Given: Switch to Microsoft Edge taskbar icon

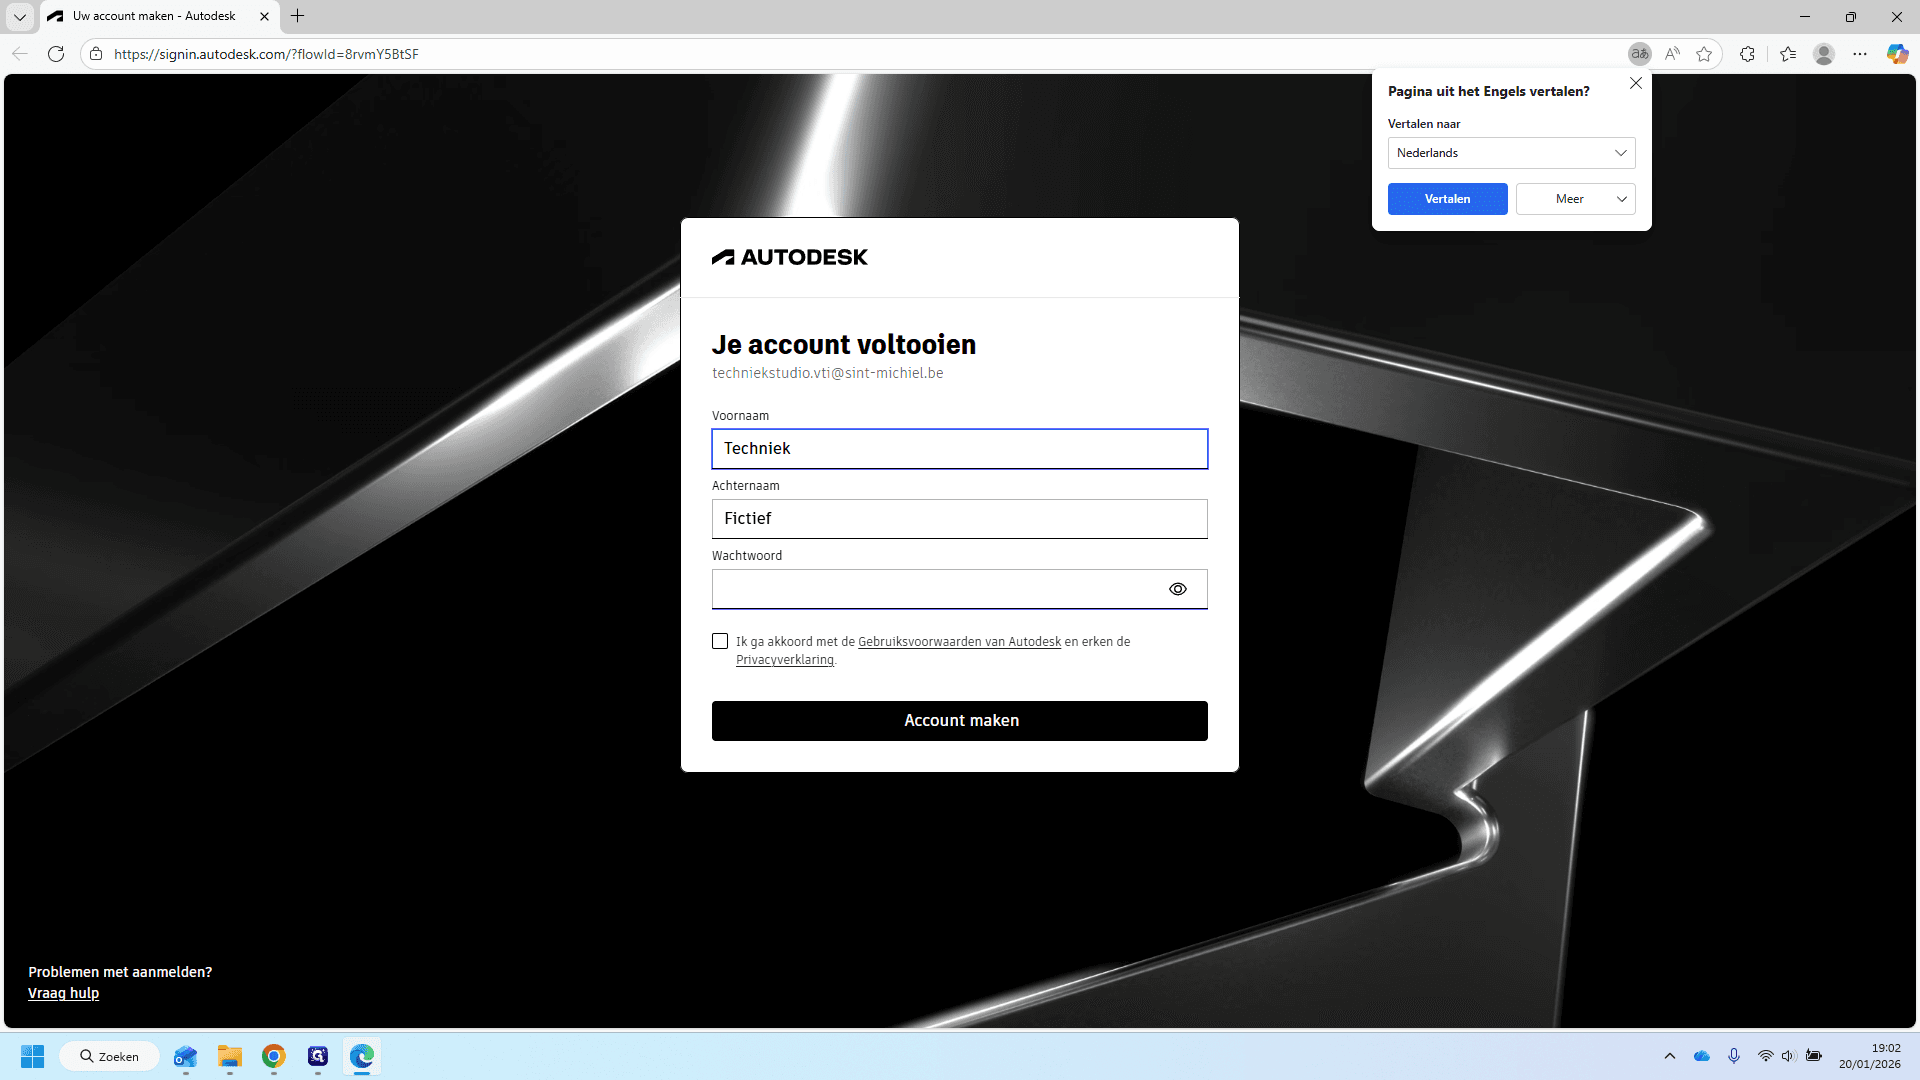Looking at the screenshot, I should [362, 1056].
